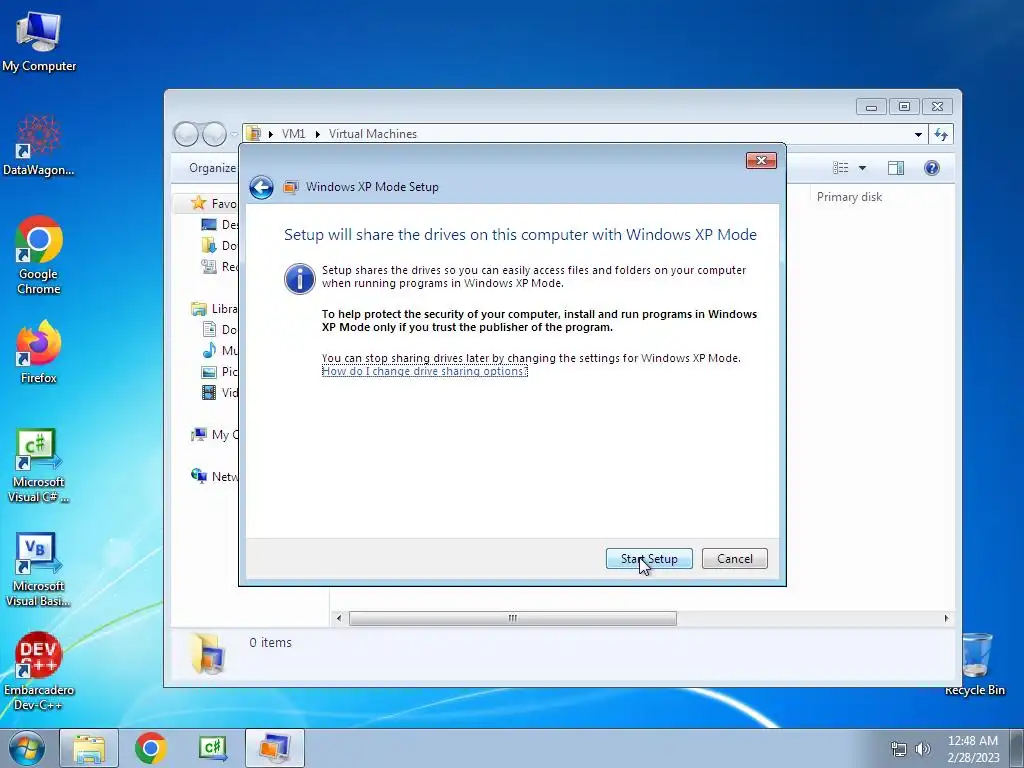Viewport: 1024px width, 768px height.
Task: Open 'How do I change drive sharing options?' link
Action: (x=424, y=371)
